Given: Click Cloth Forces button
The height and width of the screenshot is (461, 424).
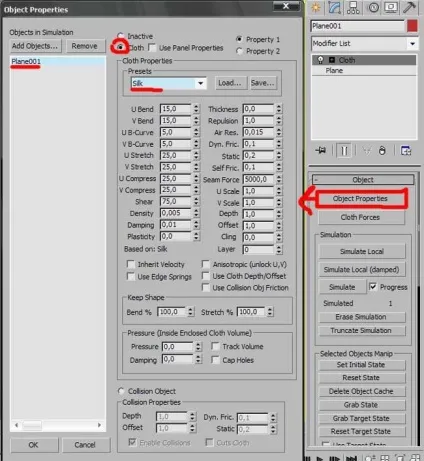Looking at the screenshot, I should point(362,217).
